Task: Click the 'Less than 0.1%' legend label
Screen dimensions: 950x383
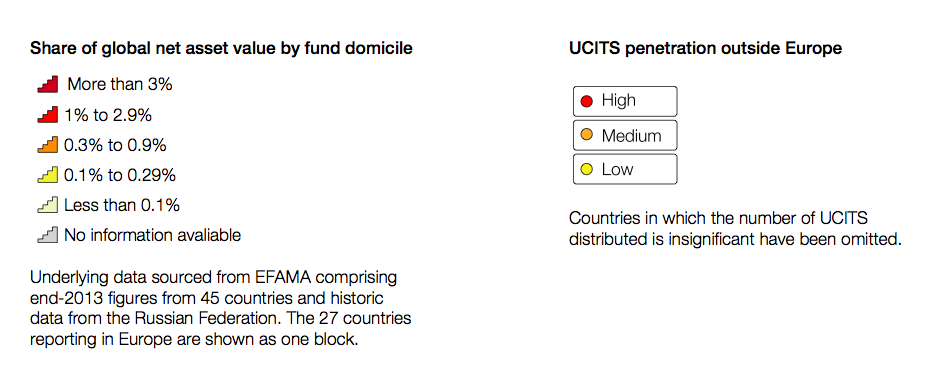Action: click(122, 205)
